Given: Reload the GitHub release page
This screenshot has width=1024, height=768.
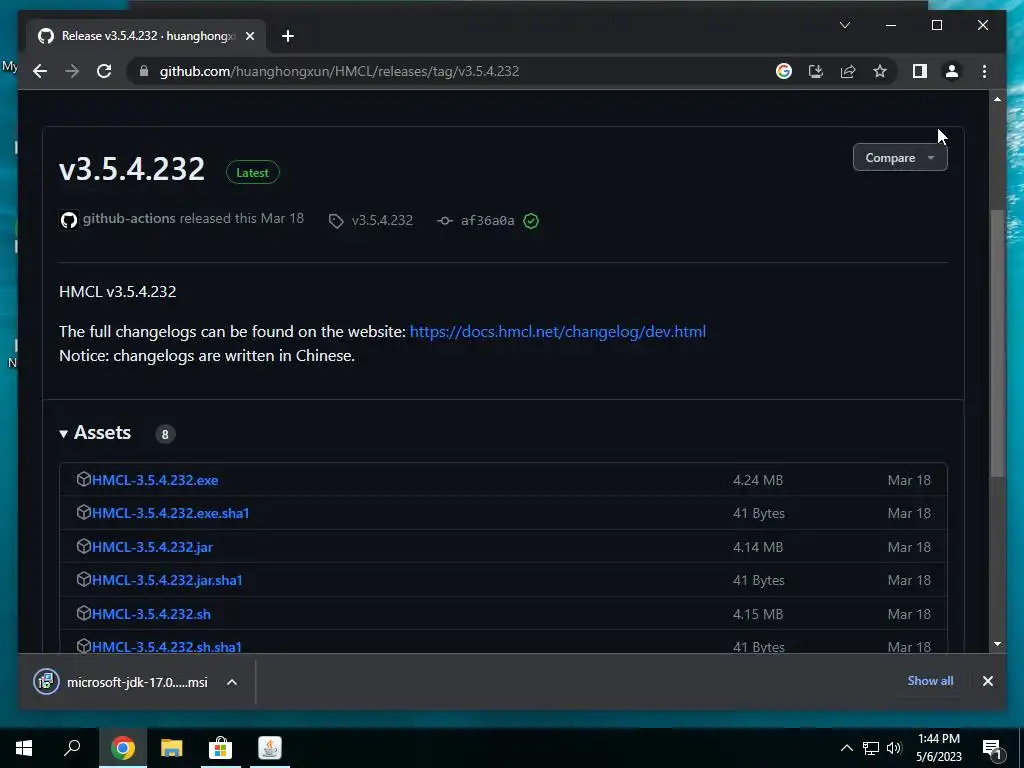Looking at the screenshot, I should click(x=104, y=71).
